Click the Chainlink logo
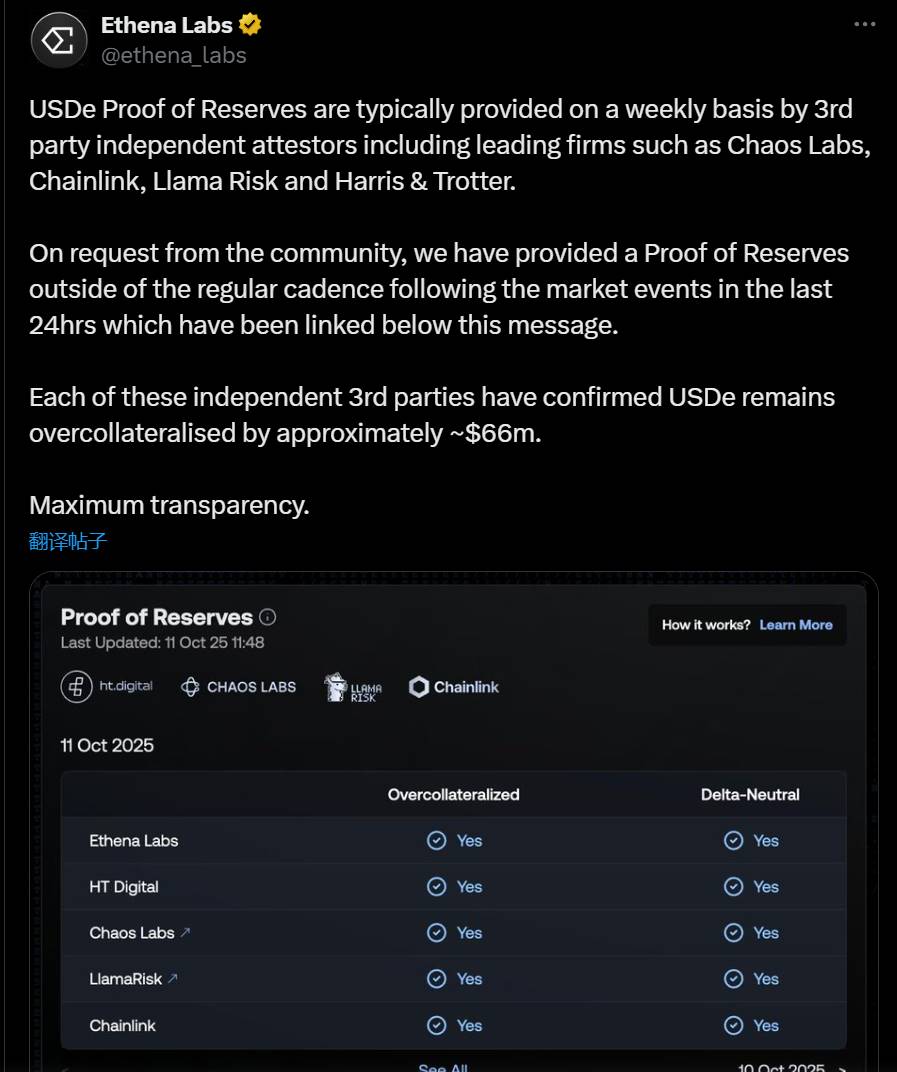Image resolution: width=897 pixels, height=1072 pixels. [454, 687]
